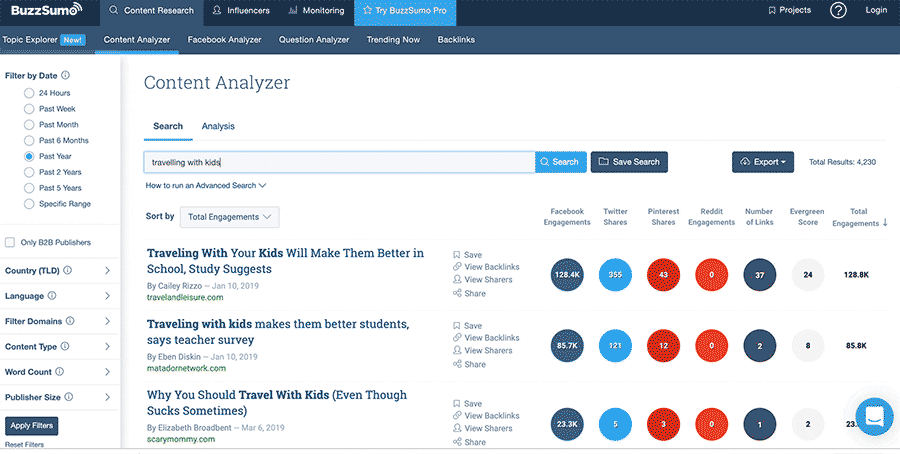Click the travelling with kids search field
This screenshot has height=454, width=900.
pyautogui.click(x=339, y=162)
